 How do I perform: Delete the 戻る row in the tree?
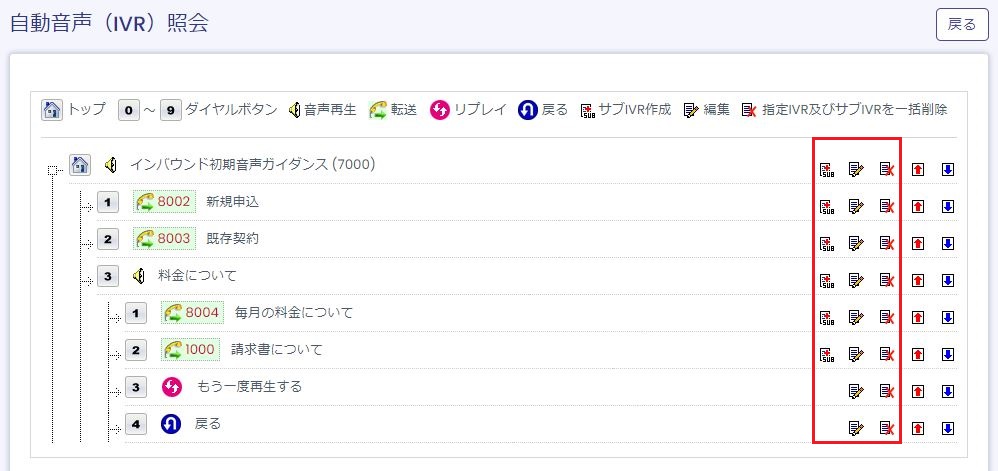(x=886, y=428)
